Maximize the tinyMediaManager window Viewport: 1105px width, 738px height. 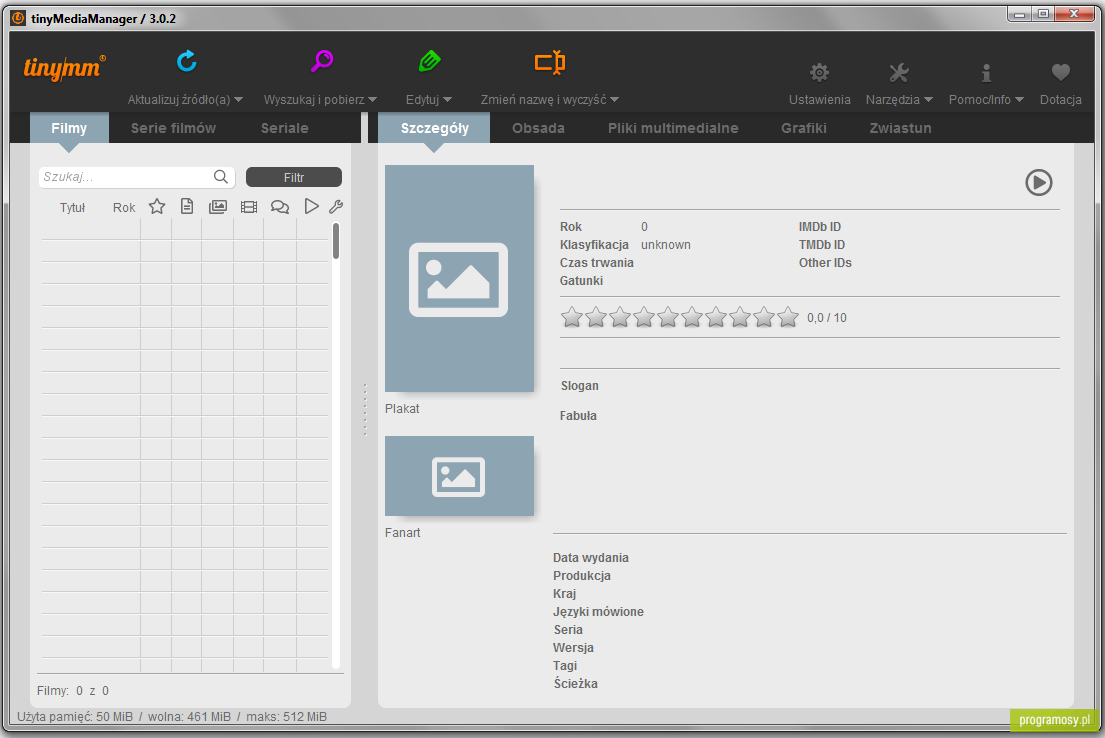[1043, 13]
